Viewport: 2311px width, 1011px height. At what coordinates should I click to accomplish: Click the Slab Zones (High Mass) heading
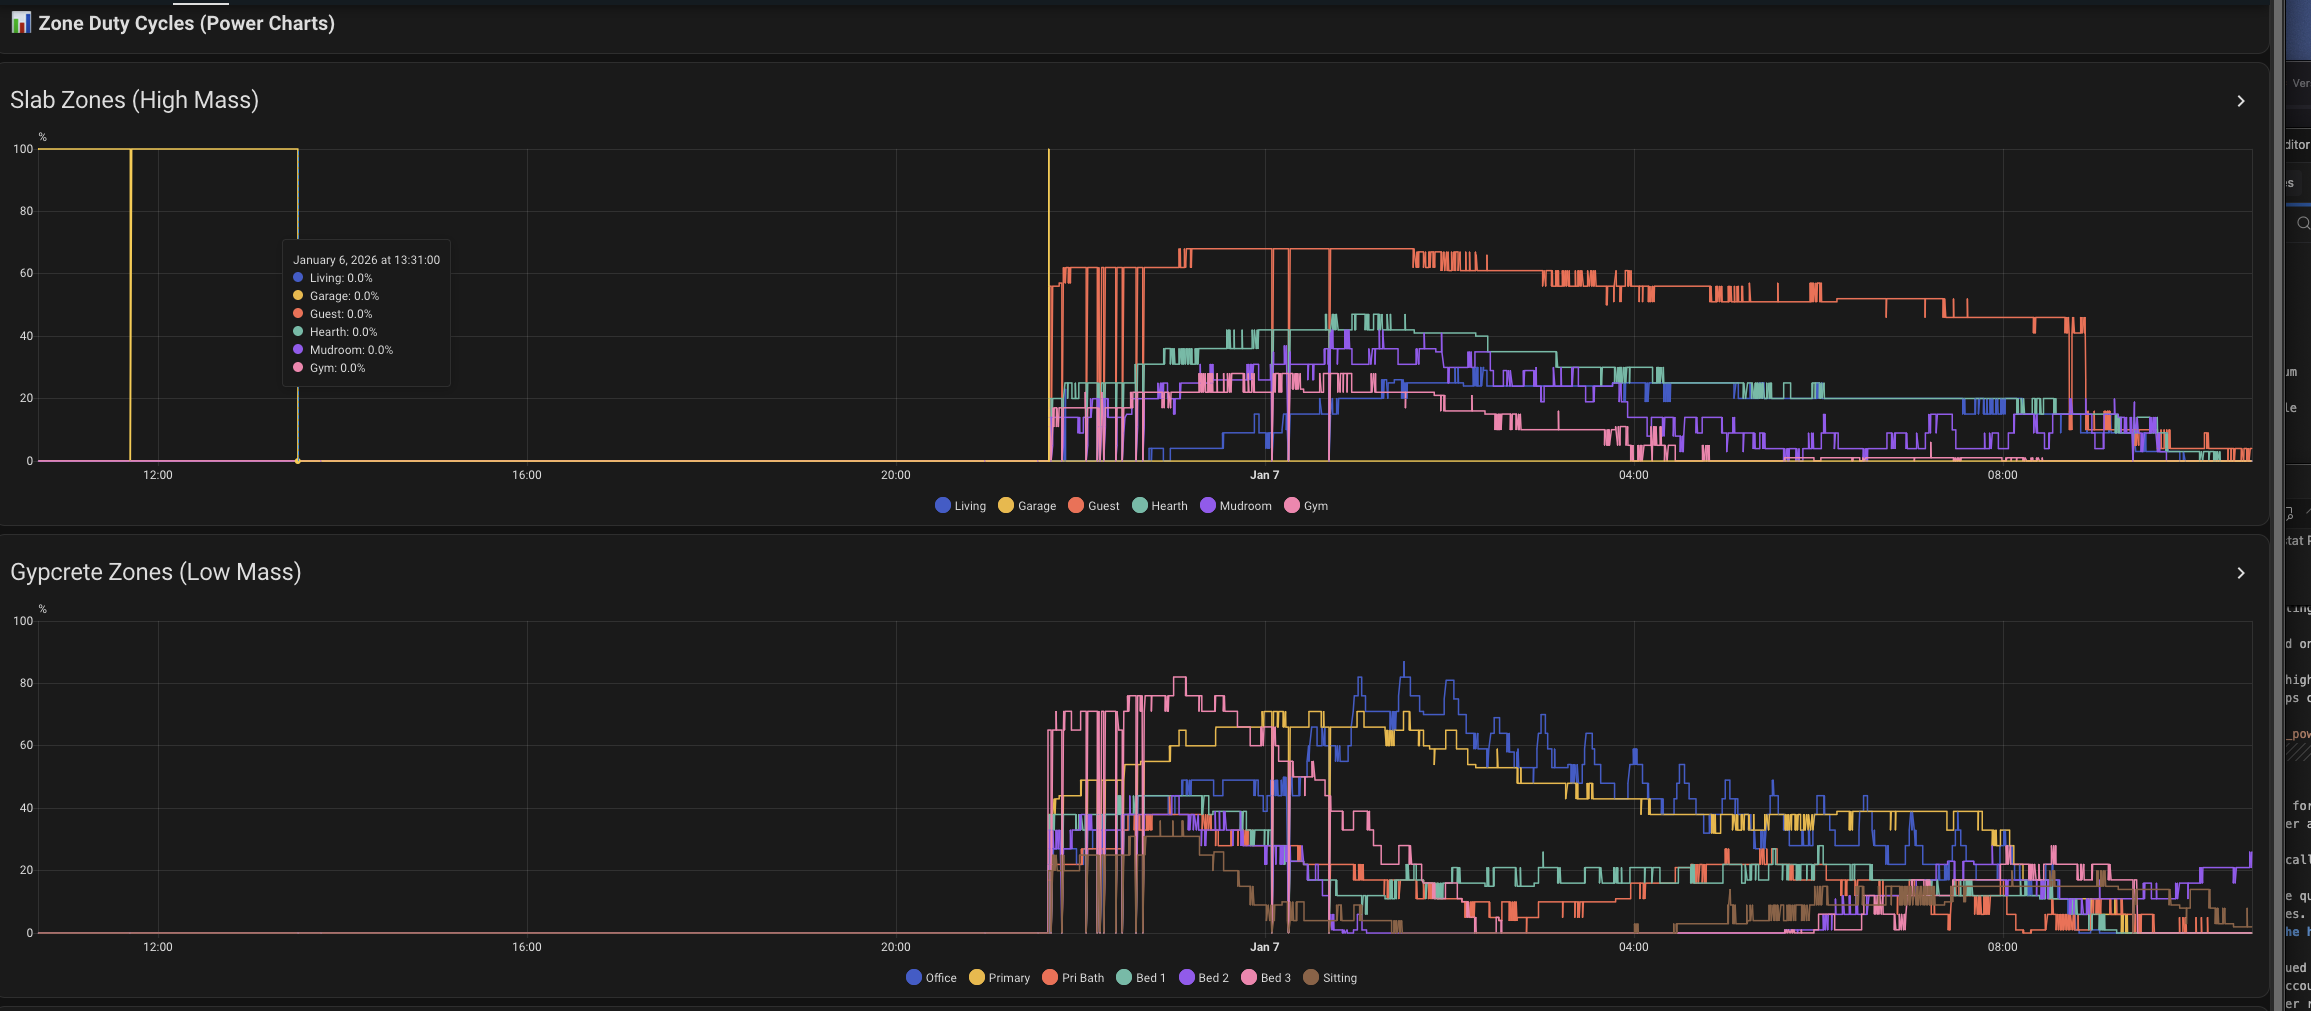click(x=134, y=100)
